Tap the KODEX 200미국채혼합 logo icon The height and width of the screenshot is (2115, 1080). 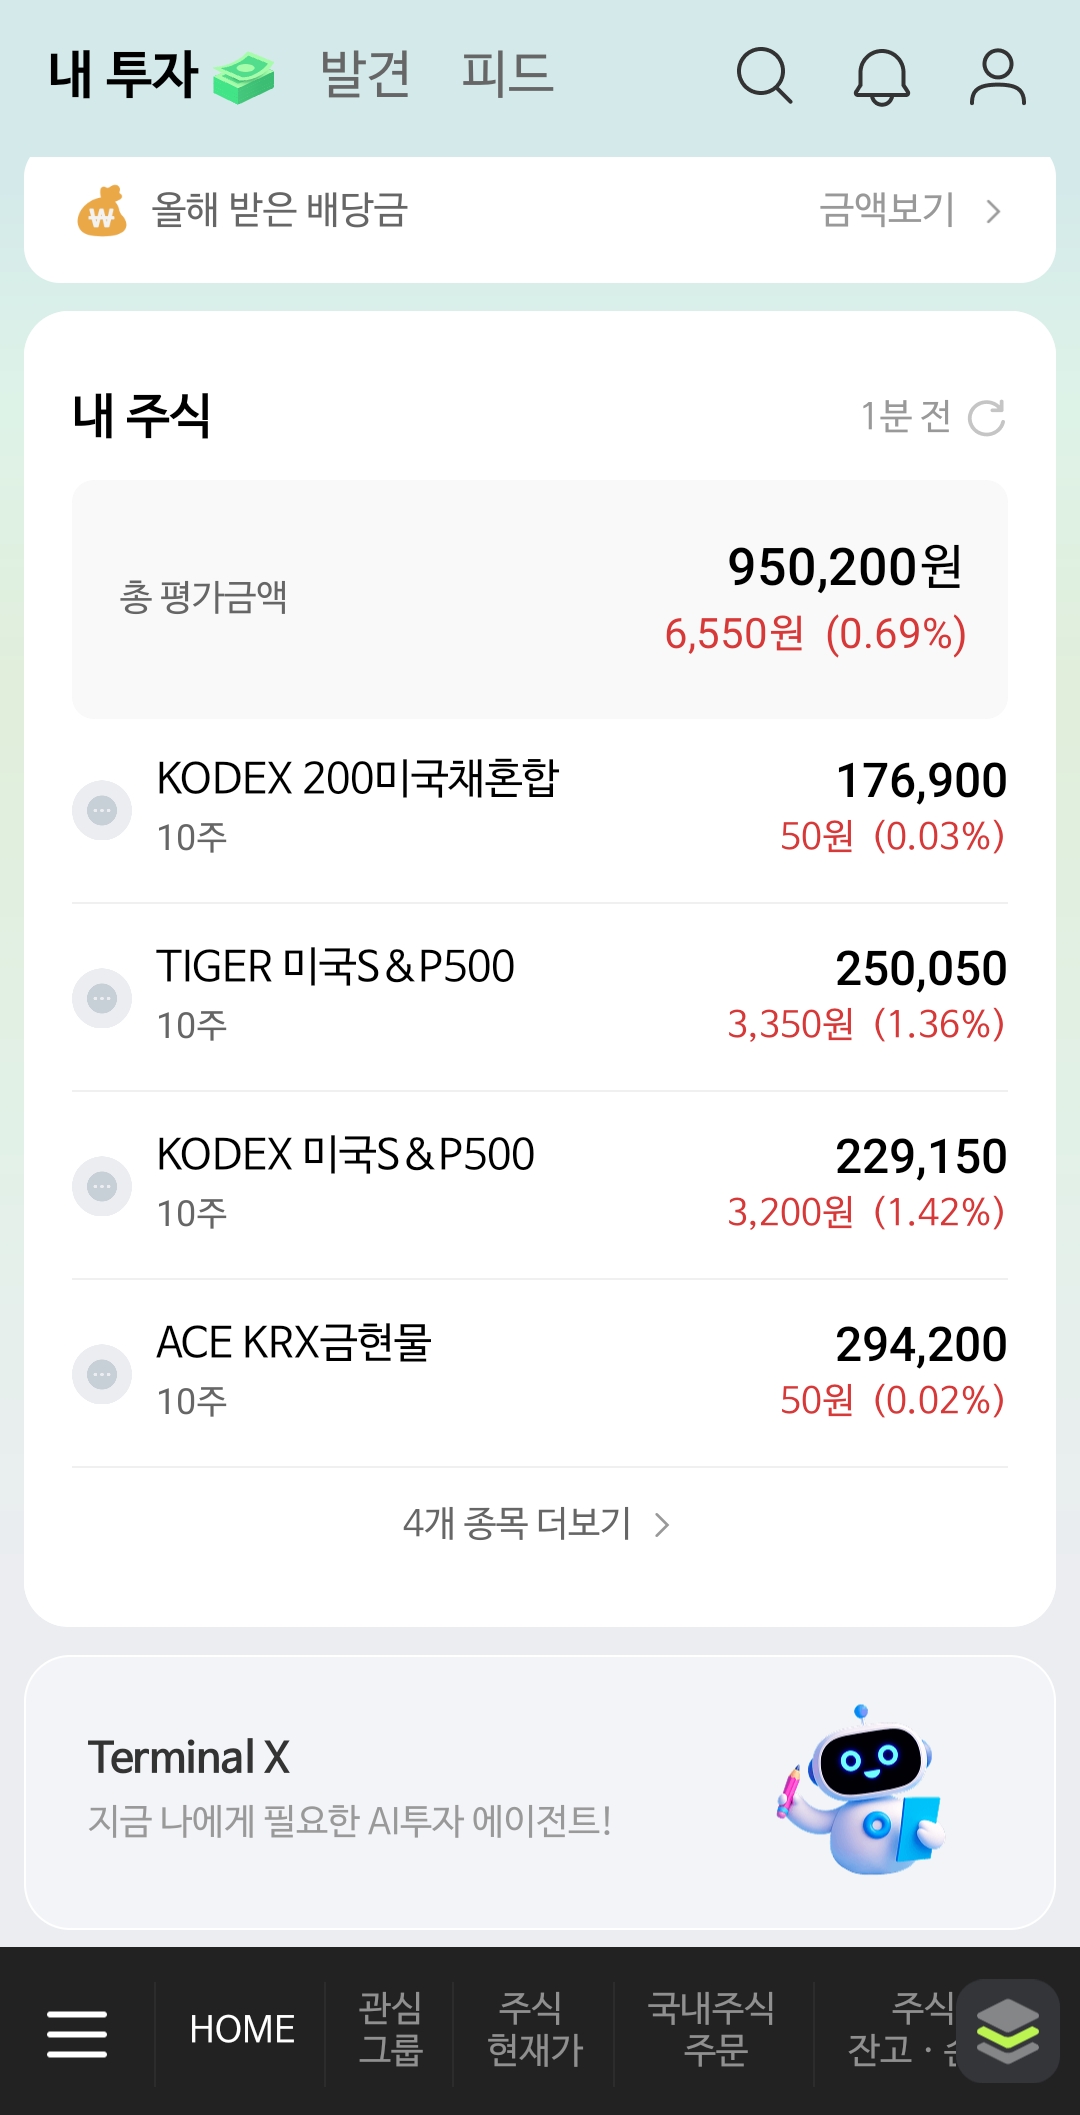tap(102, 810)
